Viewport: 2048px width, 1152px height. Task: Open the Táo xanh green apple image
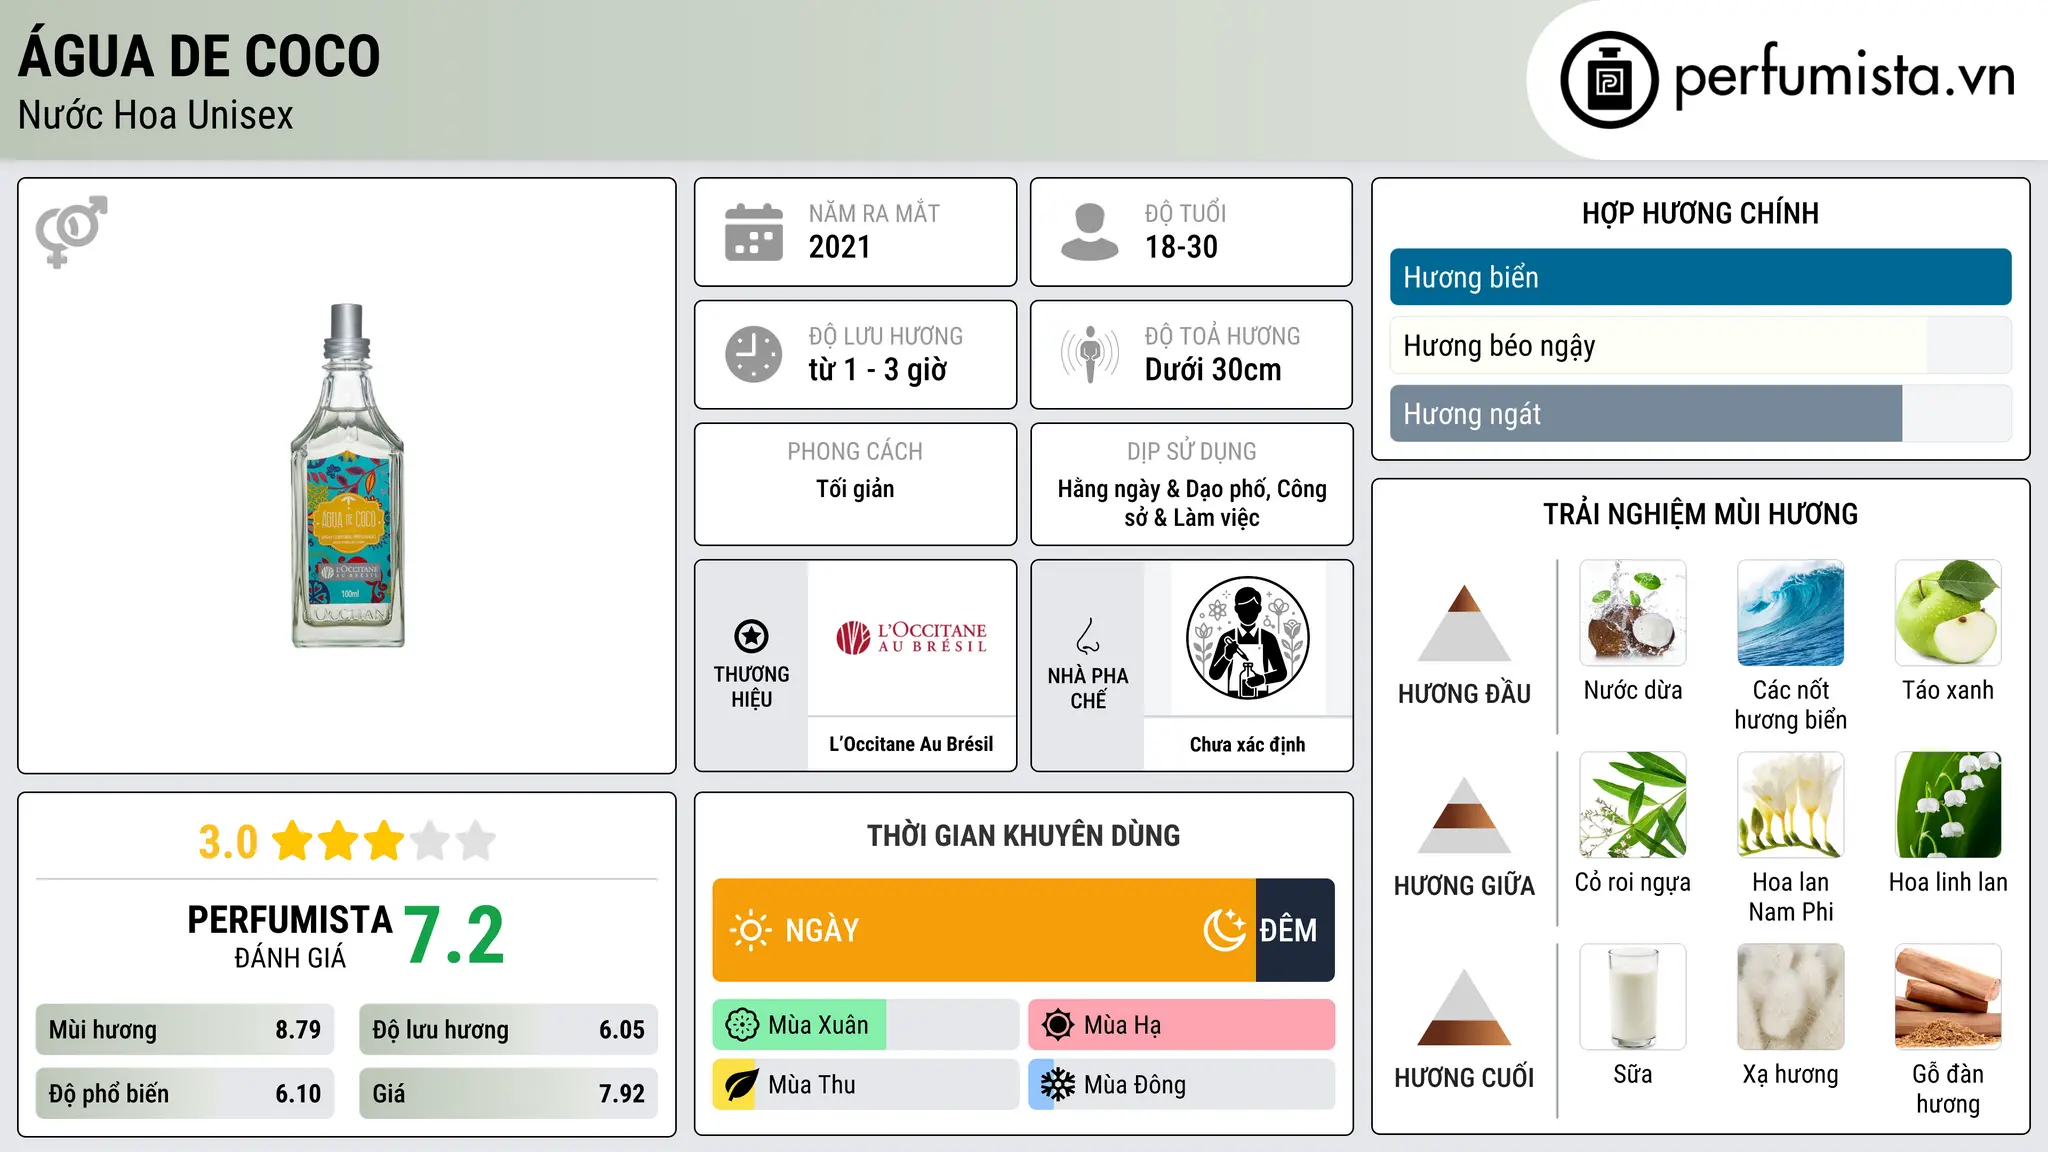pyautogui.click(x=1948, y=613)
